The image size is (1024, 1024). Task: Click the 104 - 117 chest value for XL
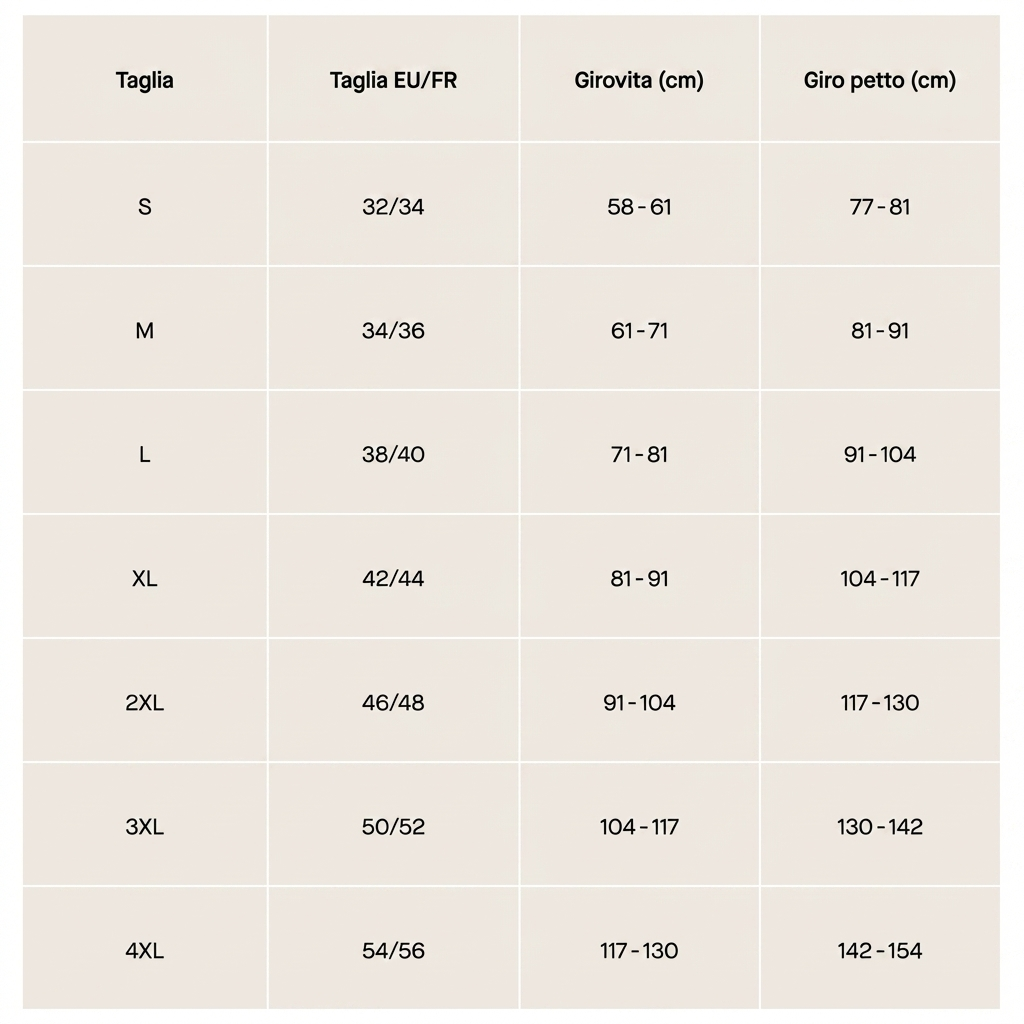point(879,579)
